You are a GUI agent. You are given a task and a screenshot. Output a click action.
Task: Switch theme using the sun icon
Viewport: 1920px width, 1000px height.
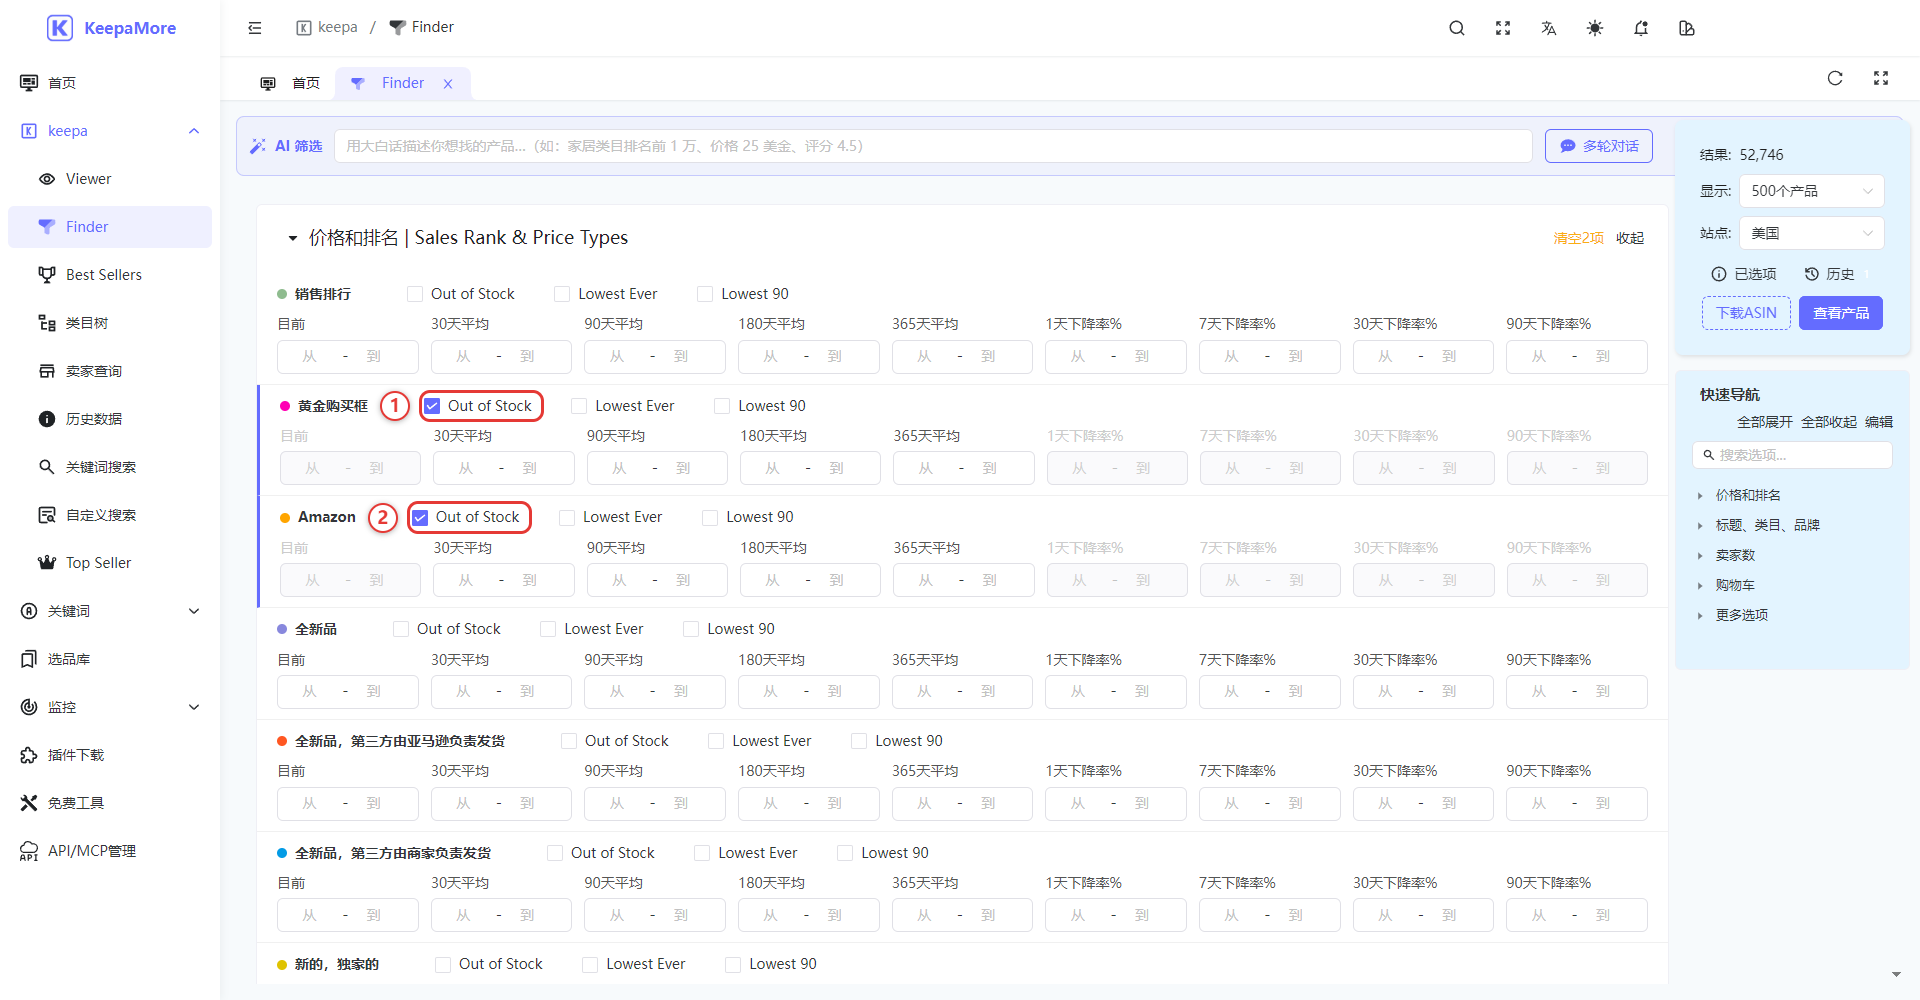[1595, 28]
